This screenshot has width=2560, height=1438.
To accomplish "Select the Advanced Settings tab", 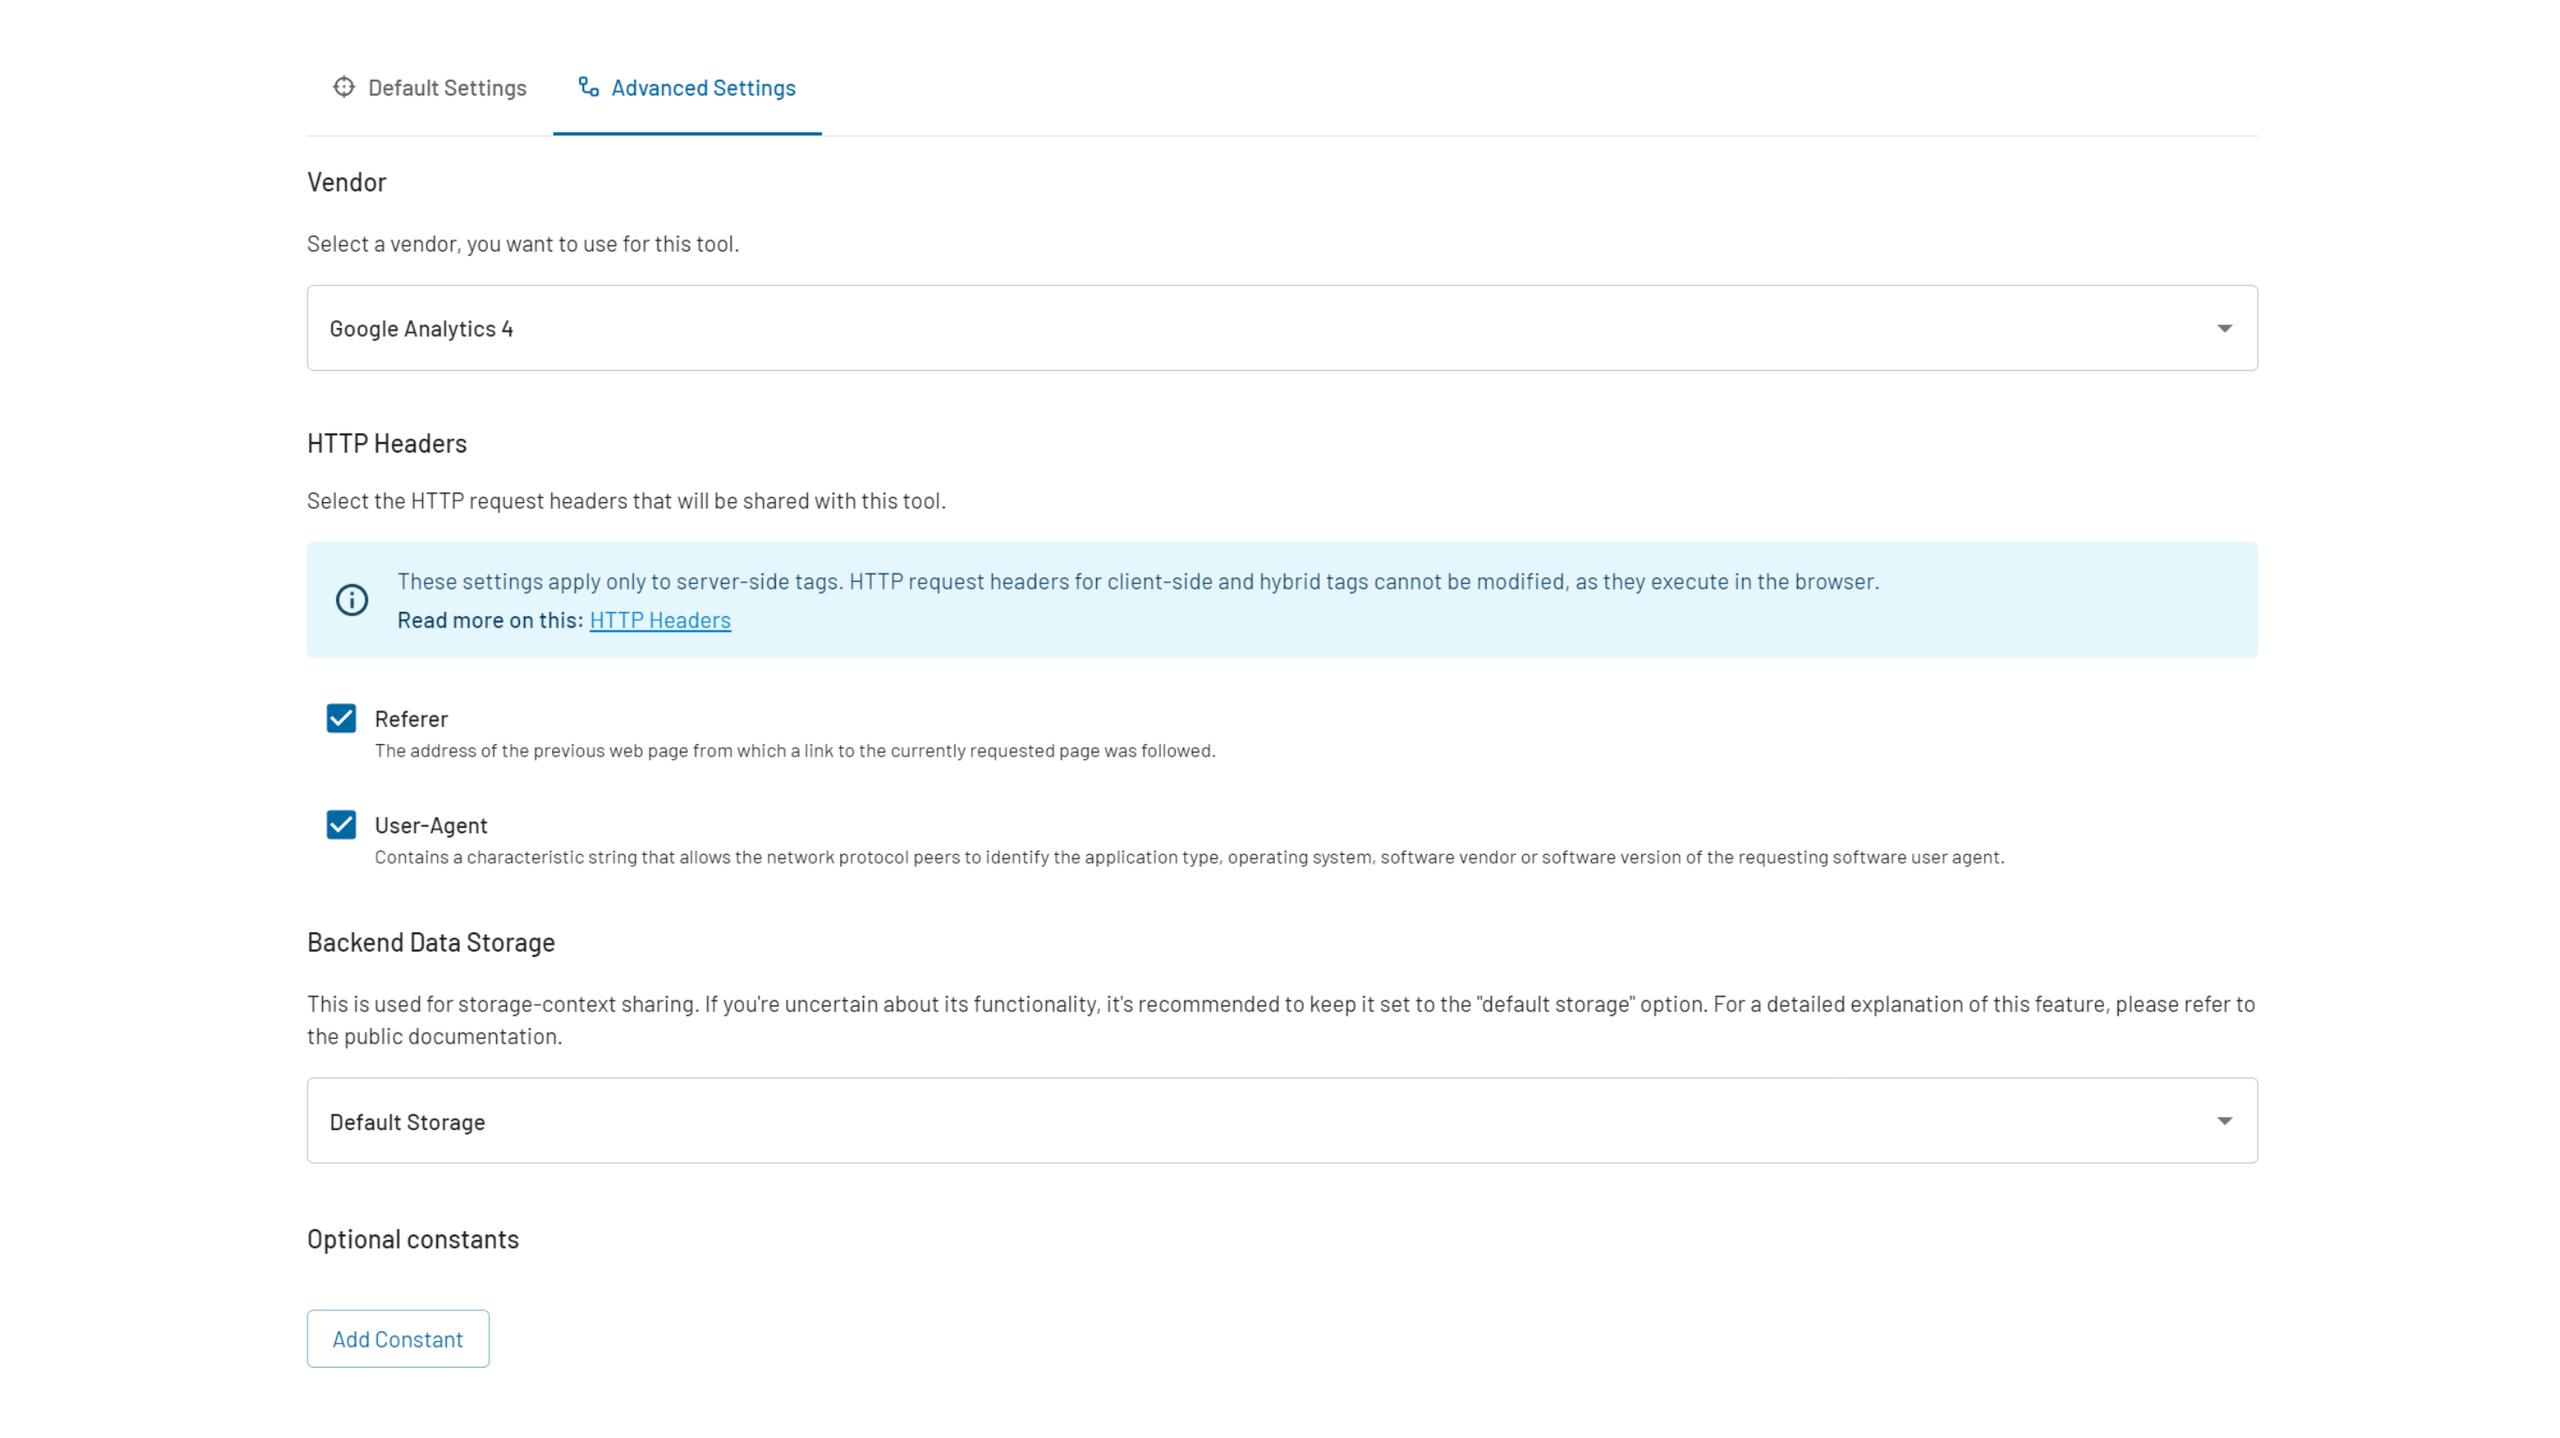I will tap(702, 88).
